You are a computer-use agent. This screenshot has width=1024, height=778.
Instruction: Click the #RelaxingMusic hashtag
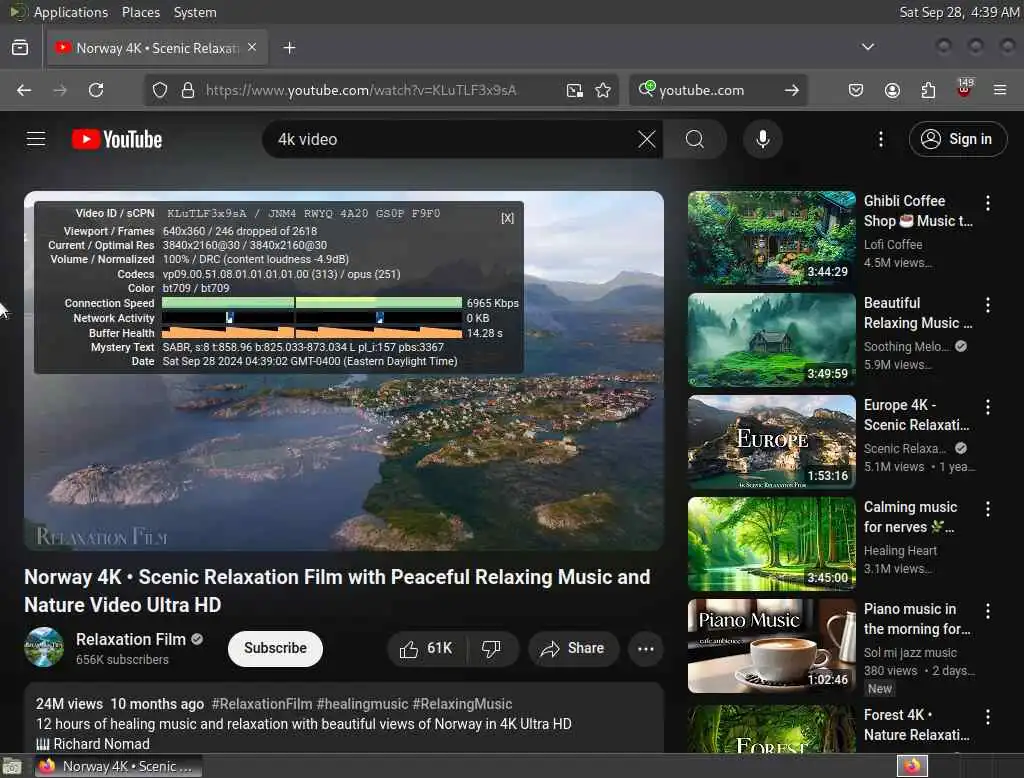pyautogui.click(x=462, y=704)
